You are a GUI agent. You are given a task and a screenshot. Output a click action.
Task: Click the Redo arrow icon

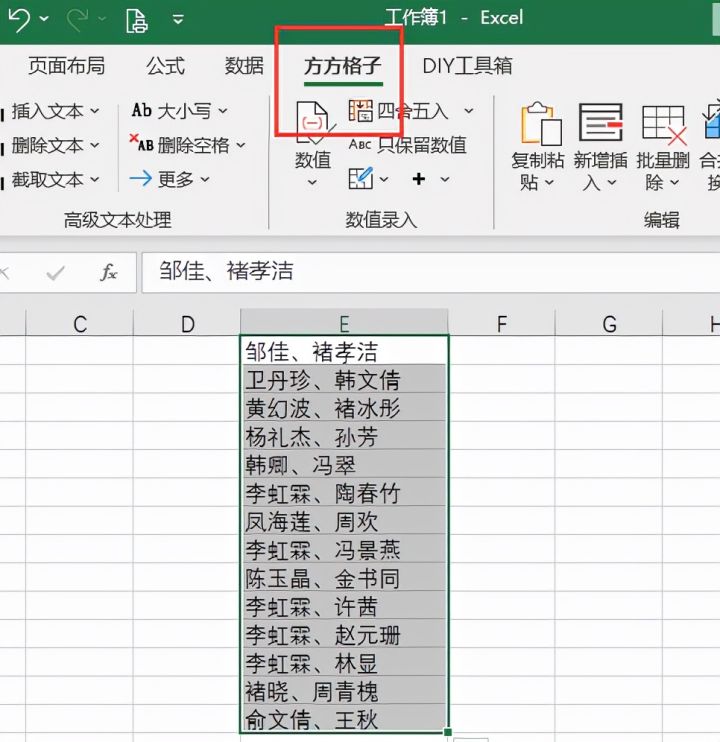[78, 20]
